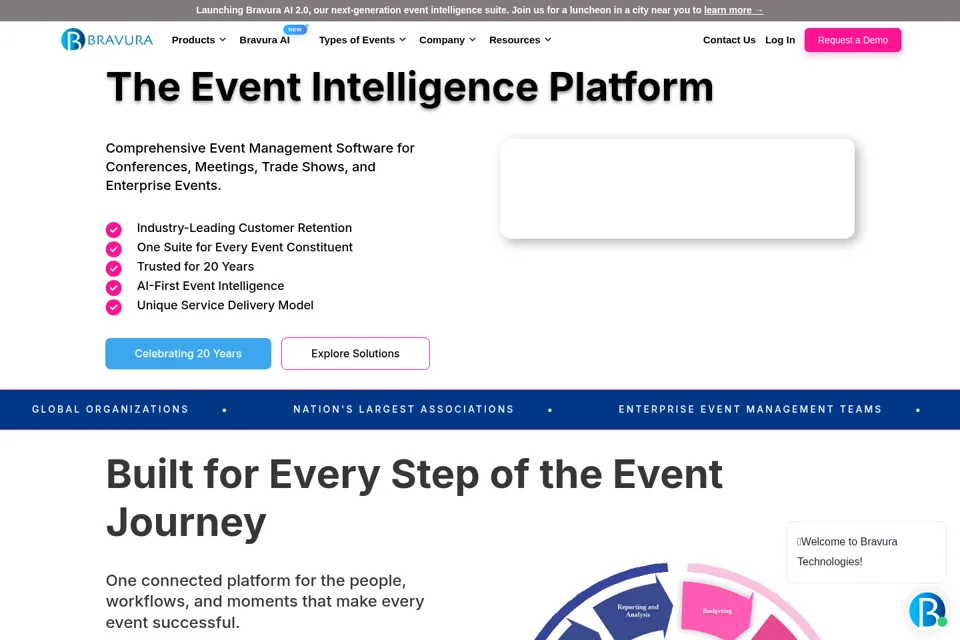
Task: Click the Industry-Leading Customer Retention text
Action: pyautogui.click(x=244, y=228)
